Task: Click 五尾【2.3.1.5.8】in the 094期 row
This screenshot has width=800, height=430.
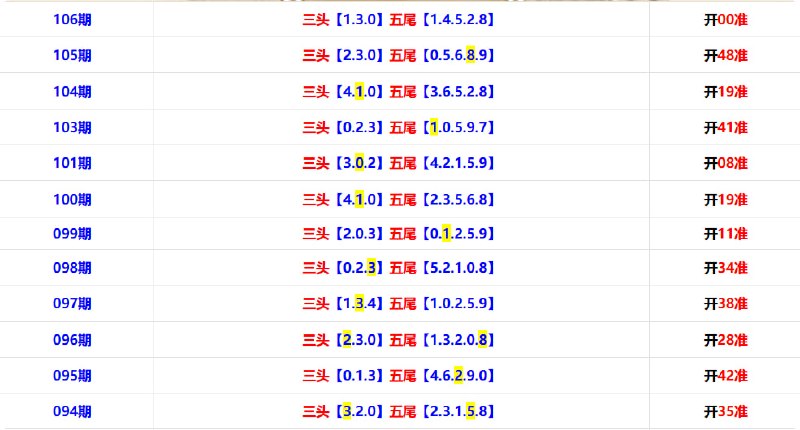Action: click(442, 411)
